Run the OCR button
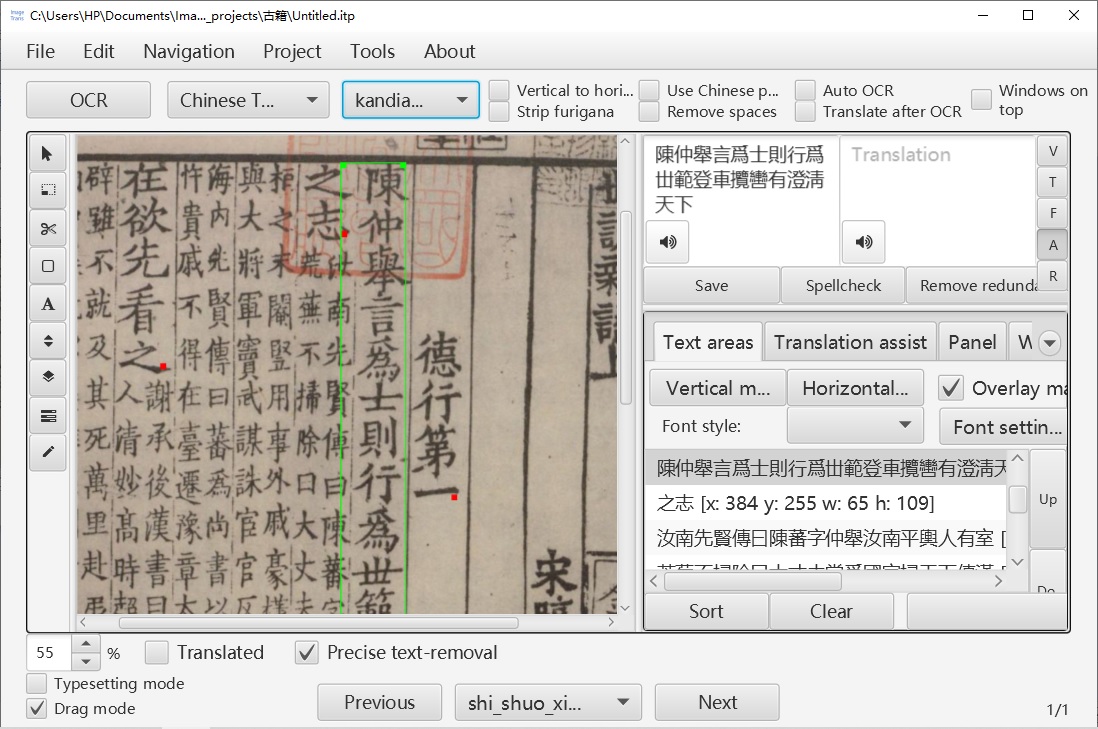 click(x=88, y=100)
